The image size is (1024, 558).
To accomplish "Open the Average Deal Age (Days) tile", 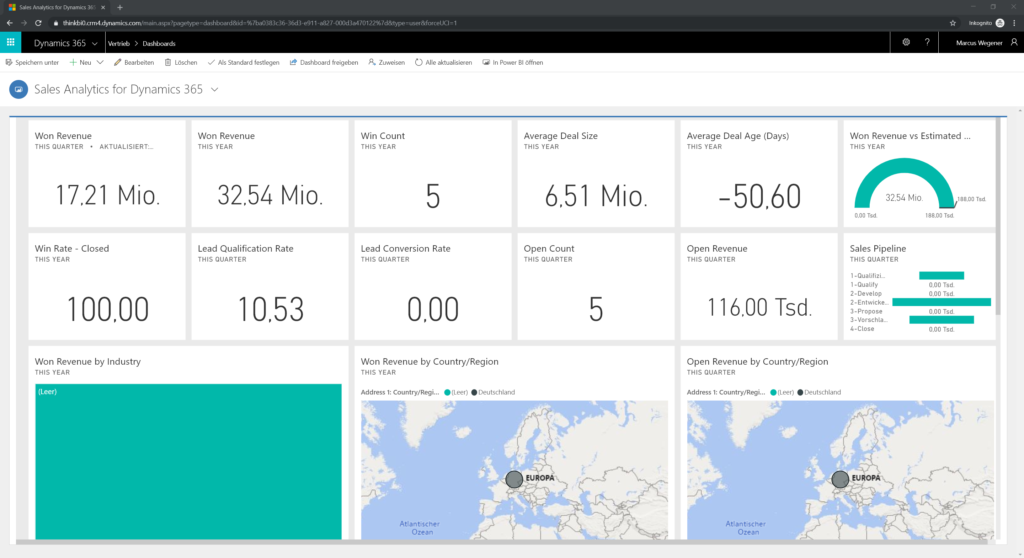I will click(x=759, y=174).
